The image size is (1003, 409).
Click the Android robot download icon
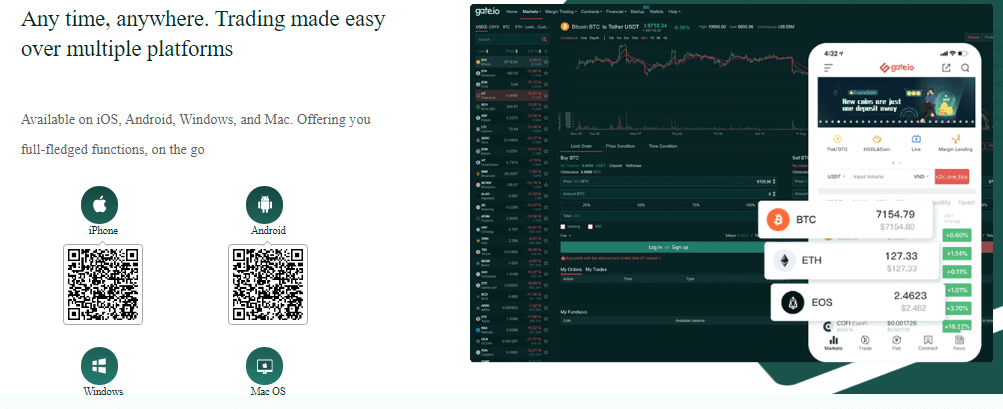tap(264, 205)
